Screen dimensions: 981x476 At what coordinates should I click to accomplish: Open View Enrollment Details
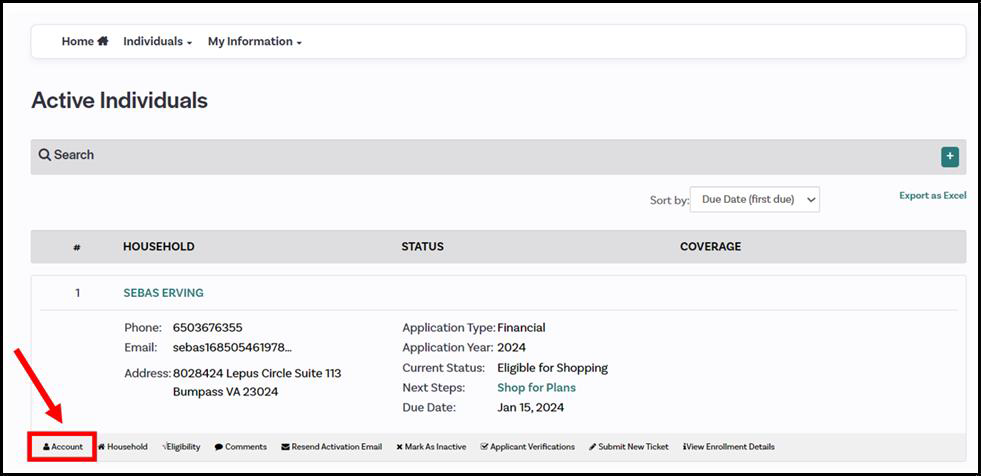(x=729, y=447)
